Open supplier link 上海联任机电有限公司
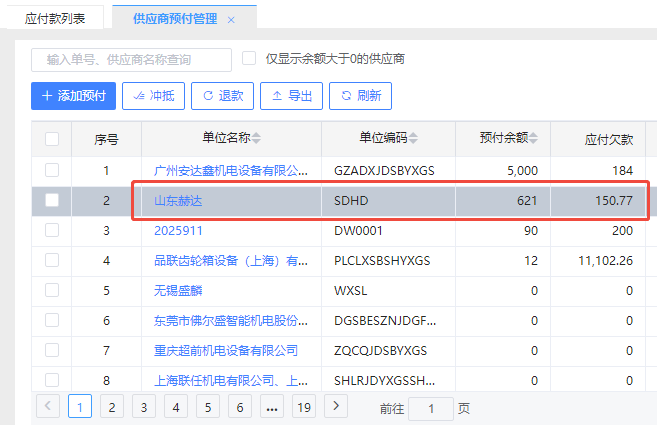Viewport: 657px width, 425px height. [231, 381]
